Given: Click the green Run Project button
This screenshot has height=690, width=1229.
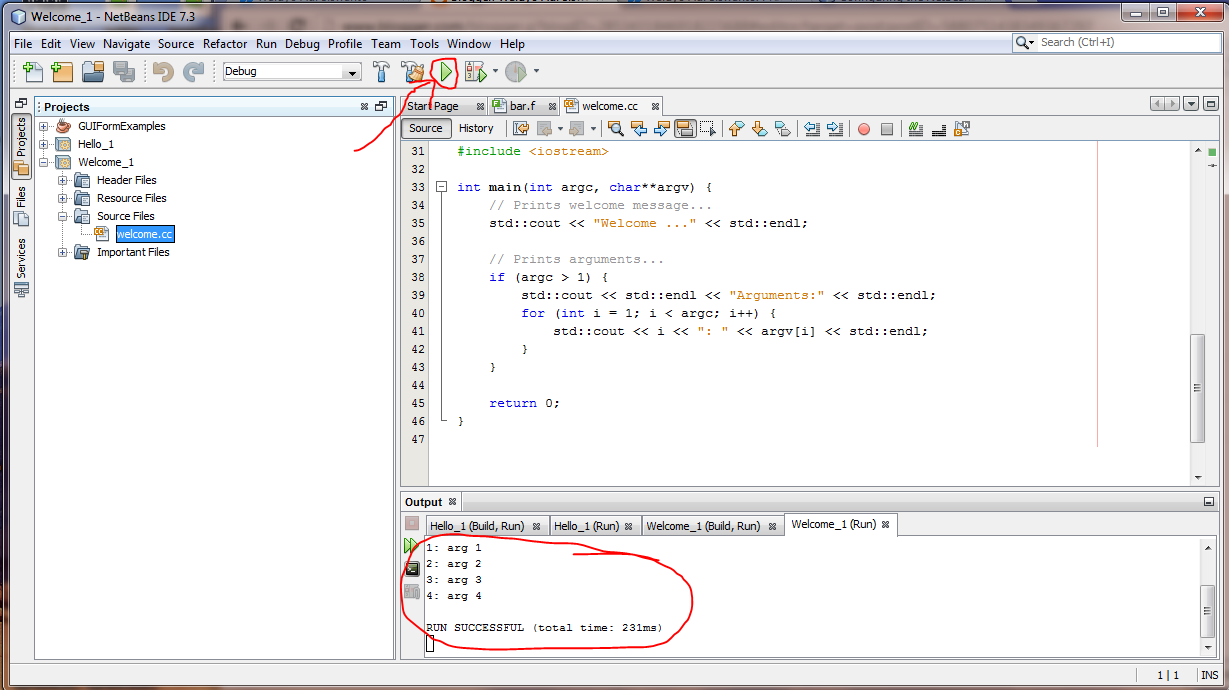Looking at the screenshot, I should (445, 72).
